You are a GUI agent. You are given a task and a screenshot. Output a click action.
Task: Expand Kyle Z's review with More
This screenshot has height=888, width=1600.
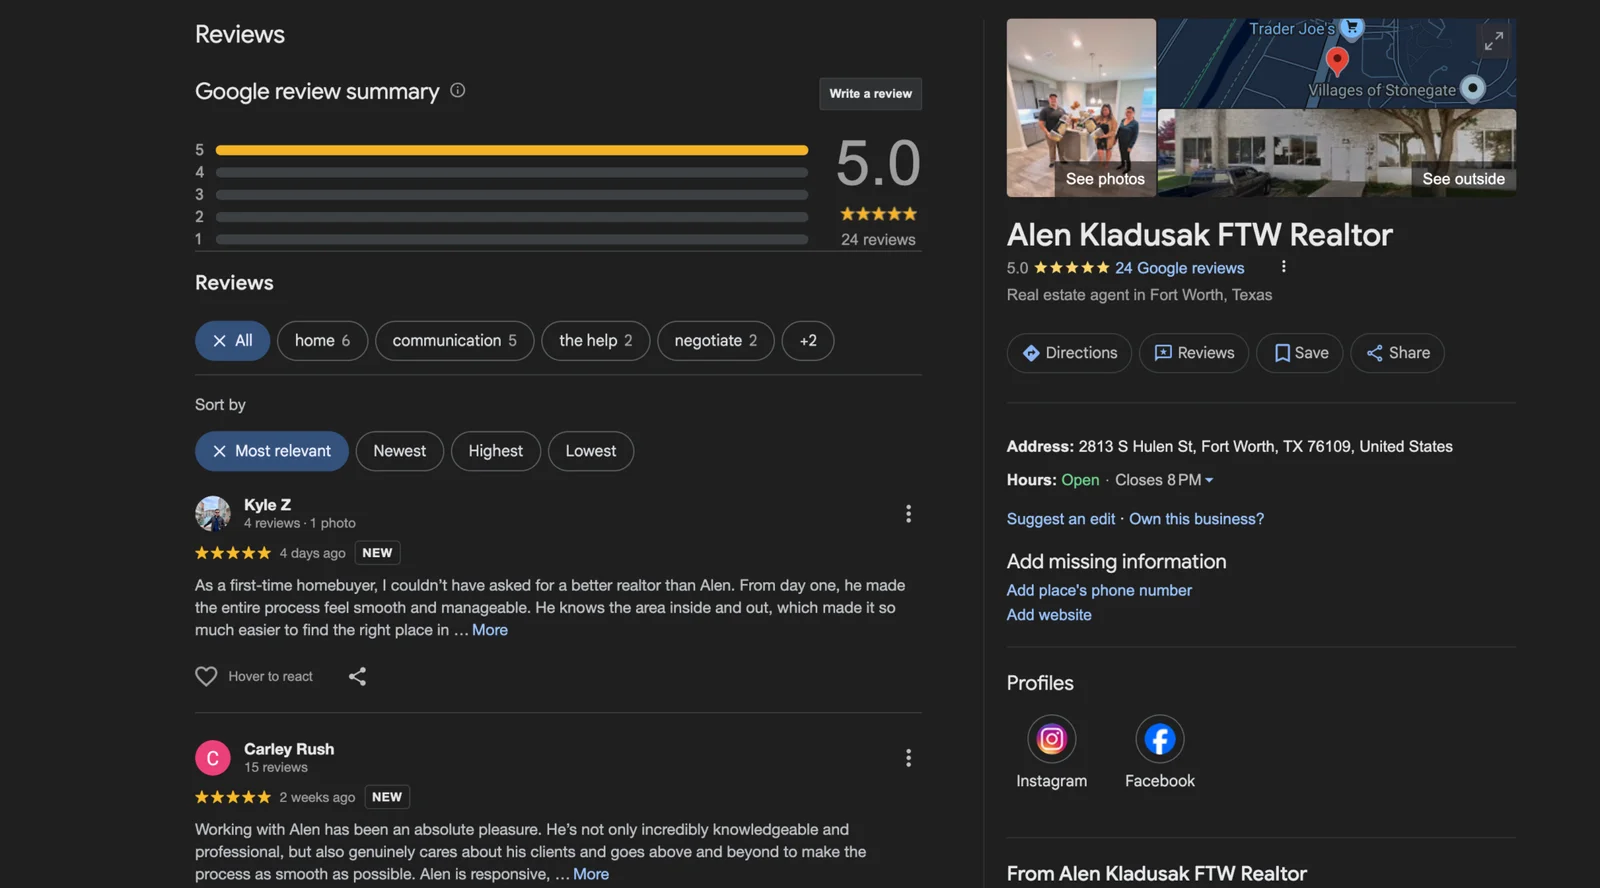click(490, 630)
